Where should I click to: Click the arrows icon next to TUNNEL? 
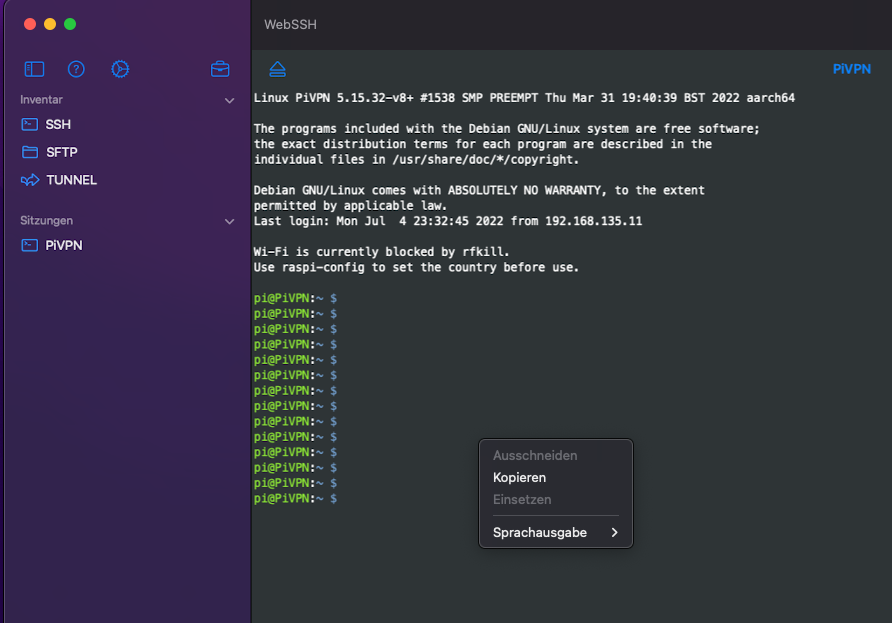point(30,180)
